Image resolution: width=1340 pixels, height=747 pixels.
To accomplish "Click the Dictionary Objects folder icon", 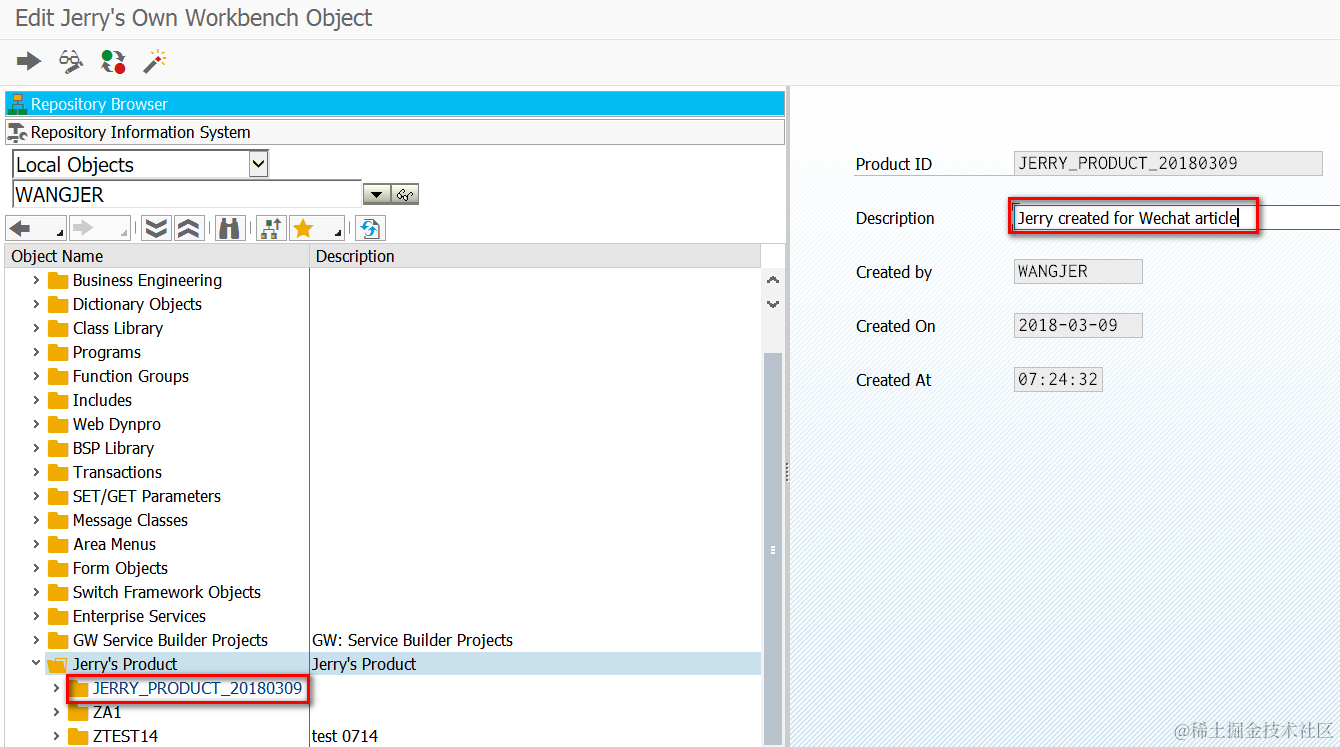I will click(58, 304).
